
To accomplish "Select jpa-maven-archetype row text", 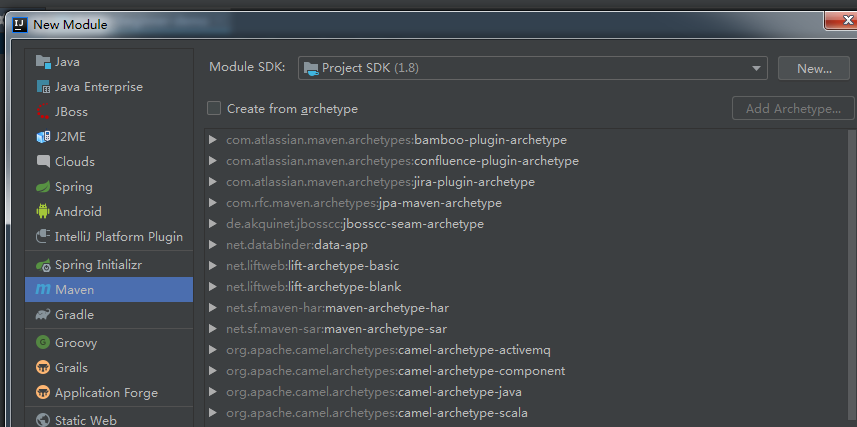I will [364, 203].
